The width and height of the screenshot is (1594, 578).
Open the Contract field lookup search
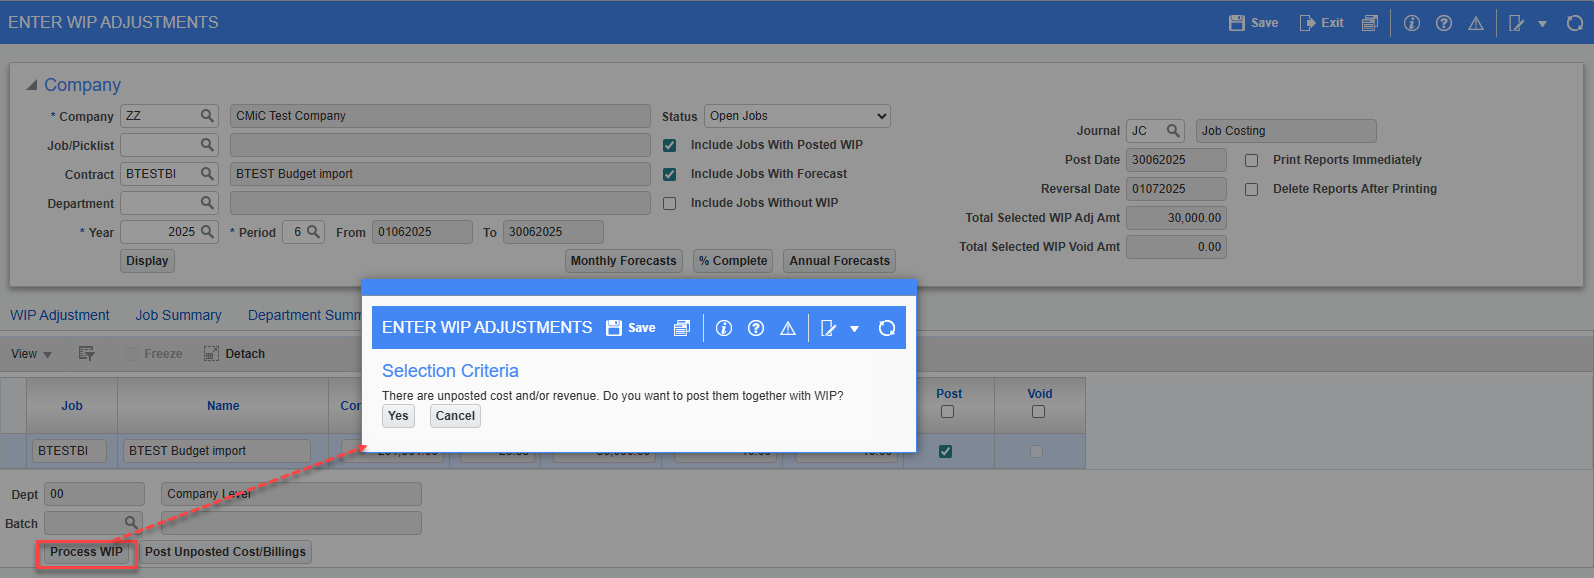pos(208,174)
